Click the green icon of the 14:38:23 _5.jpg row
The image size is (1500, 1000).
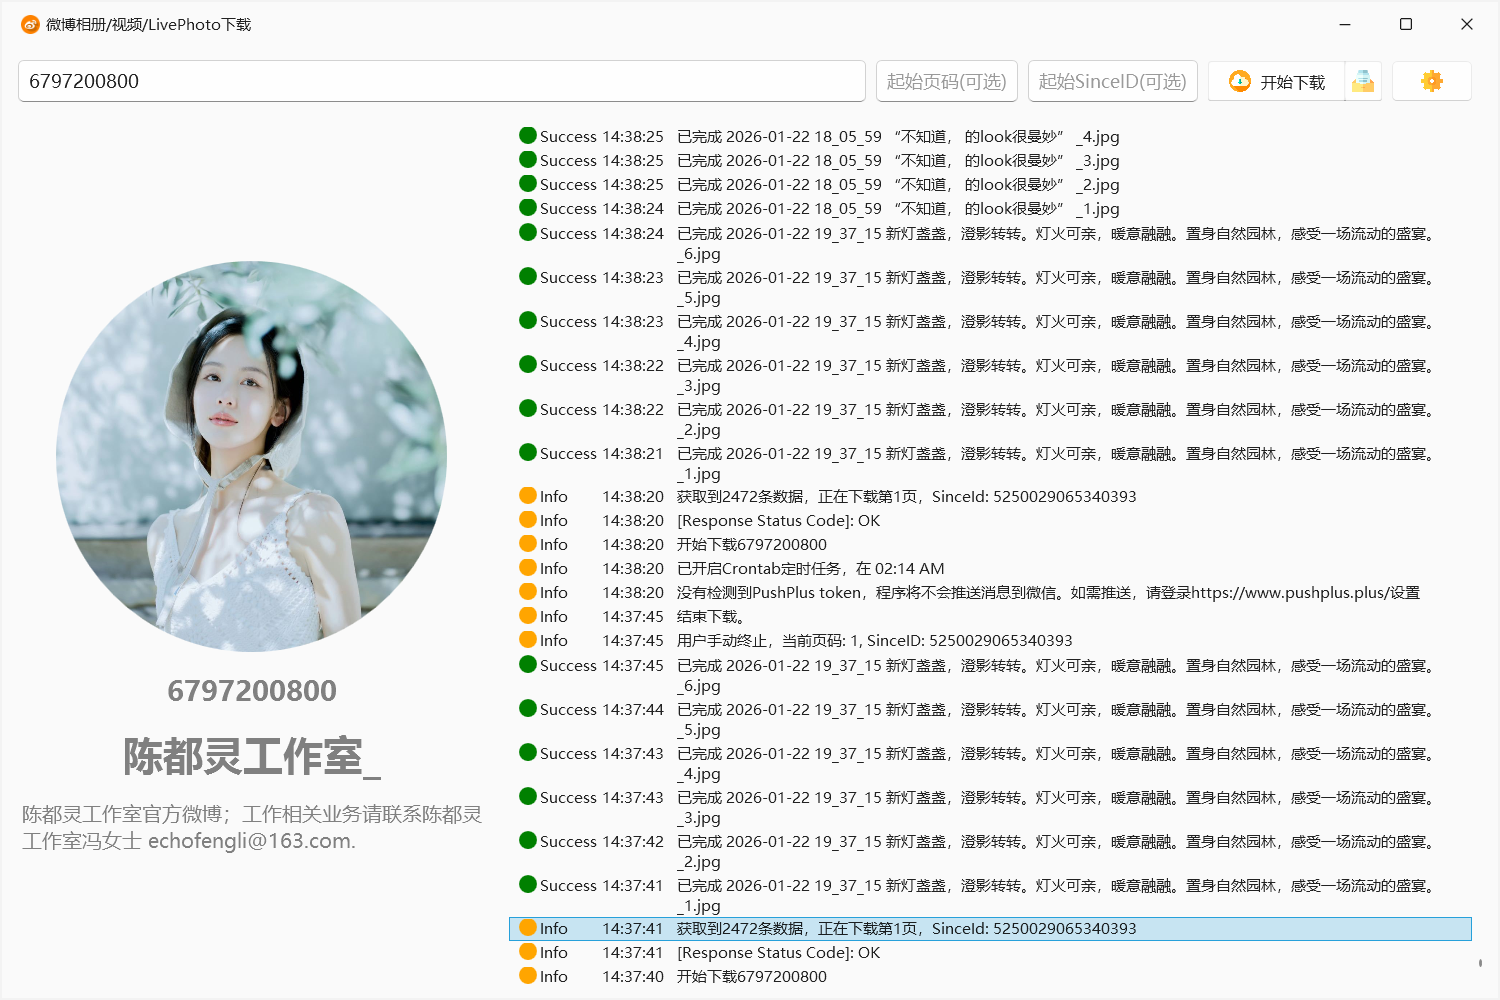[528, 276]
